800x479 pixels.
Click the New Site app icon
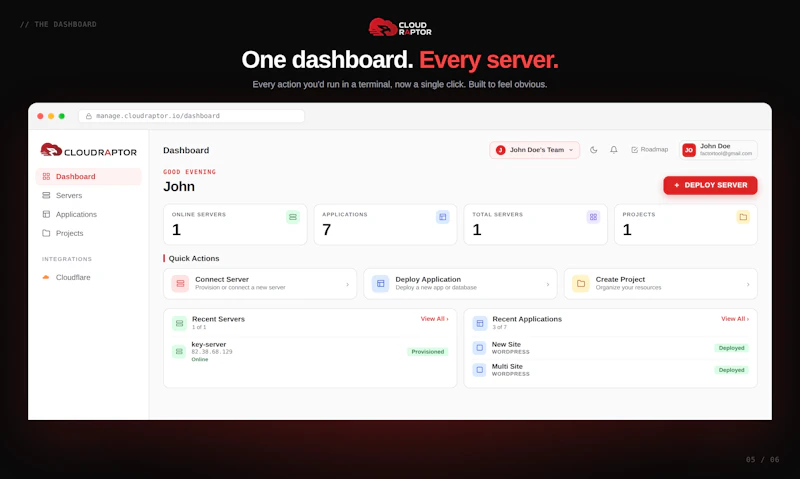pyautogui.click(x=480, y=348)
